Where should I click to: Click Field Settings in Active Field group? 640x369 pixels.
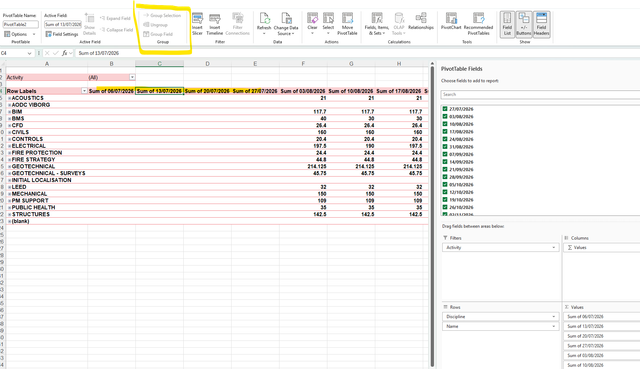pyautogui.click(x=62, y=34)
